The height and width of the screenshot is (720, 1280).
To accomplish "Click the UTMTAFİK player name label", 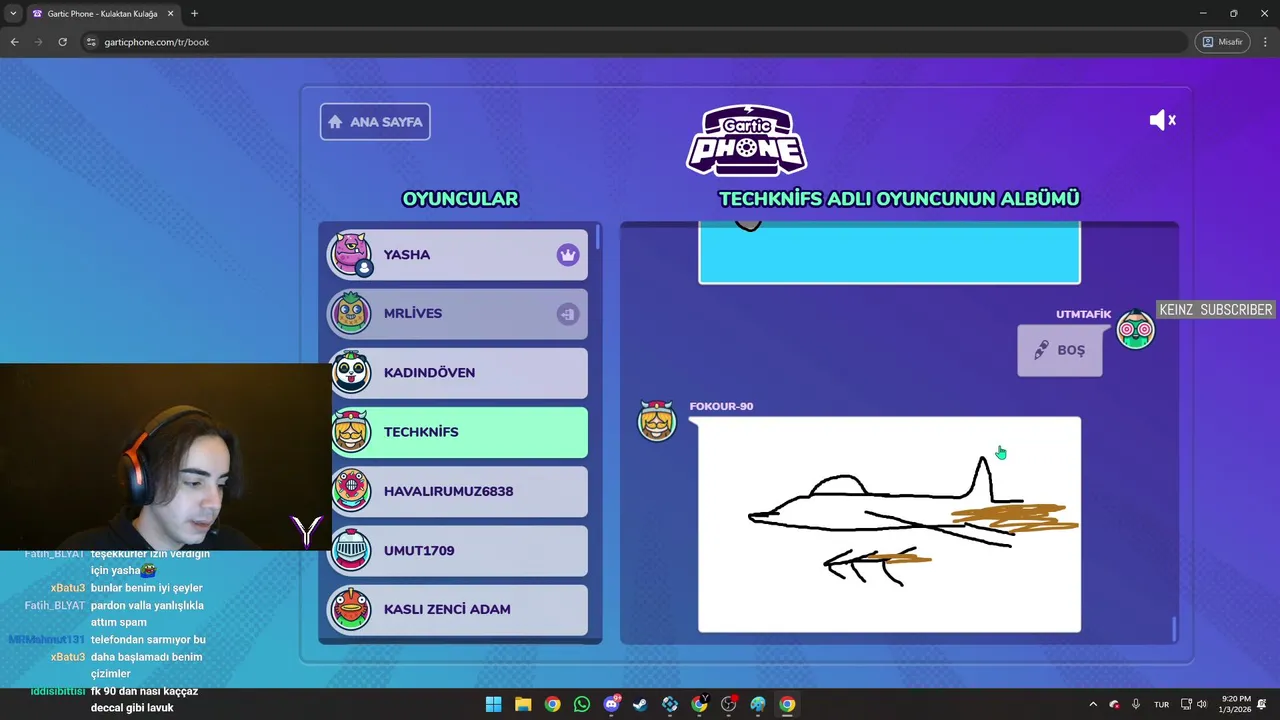I will pos(1084,314).
